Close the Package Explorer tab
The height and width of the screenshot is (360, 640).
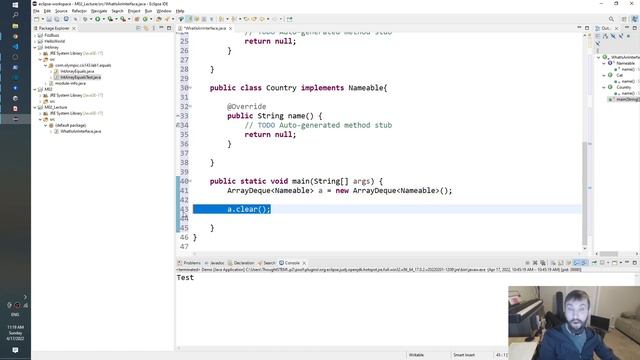(x=74, y=29)
